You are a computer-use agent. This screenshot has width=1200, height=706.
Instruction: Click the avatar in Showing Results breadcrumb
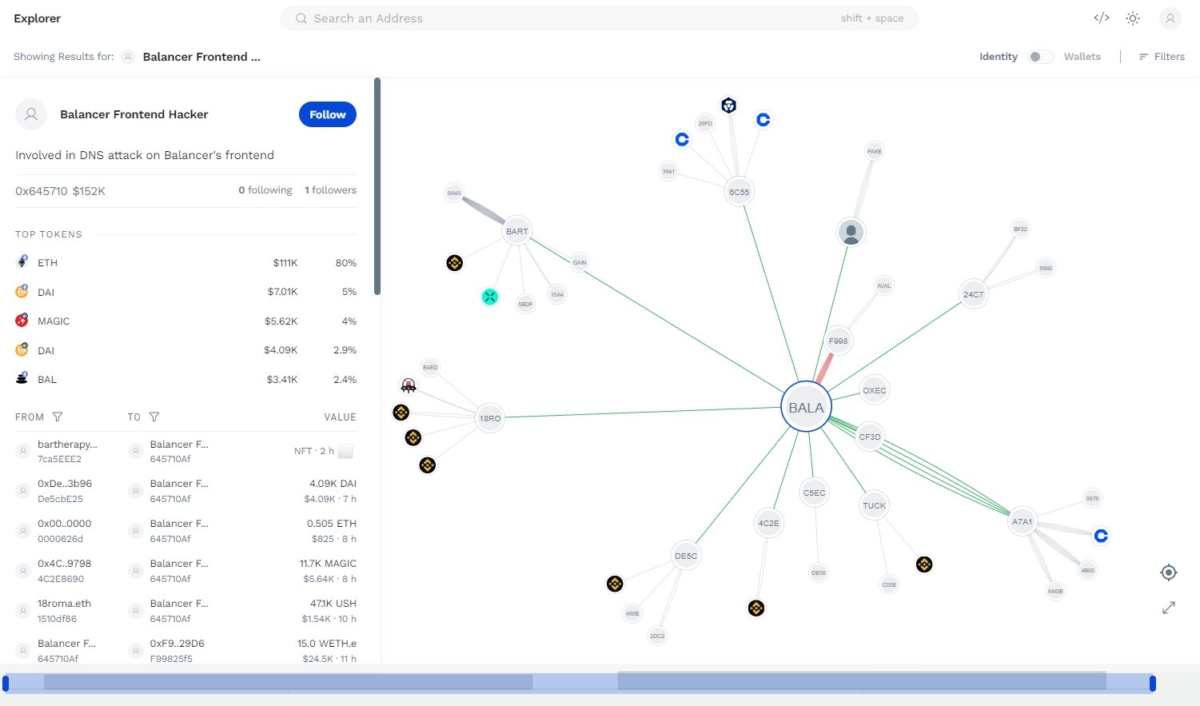(x=128, y=57)
